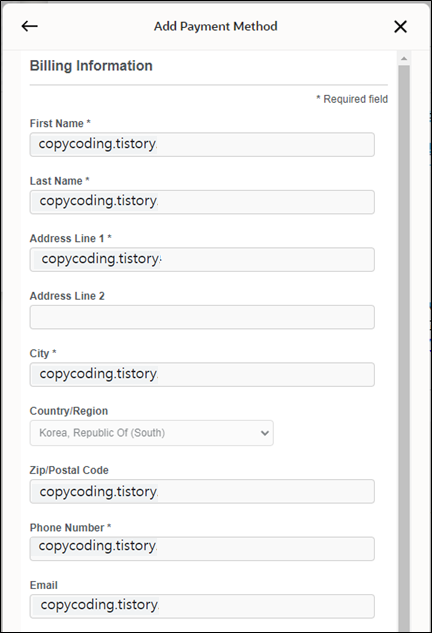Screen dimensions: 432x633
Task: Click the vertical scrollbar thumb
Action: (x=404, y=347)
